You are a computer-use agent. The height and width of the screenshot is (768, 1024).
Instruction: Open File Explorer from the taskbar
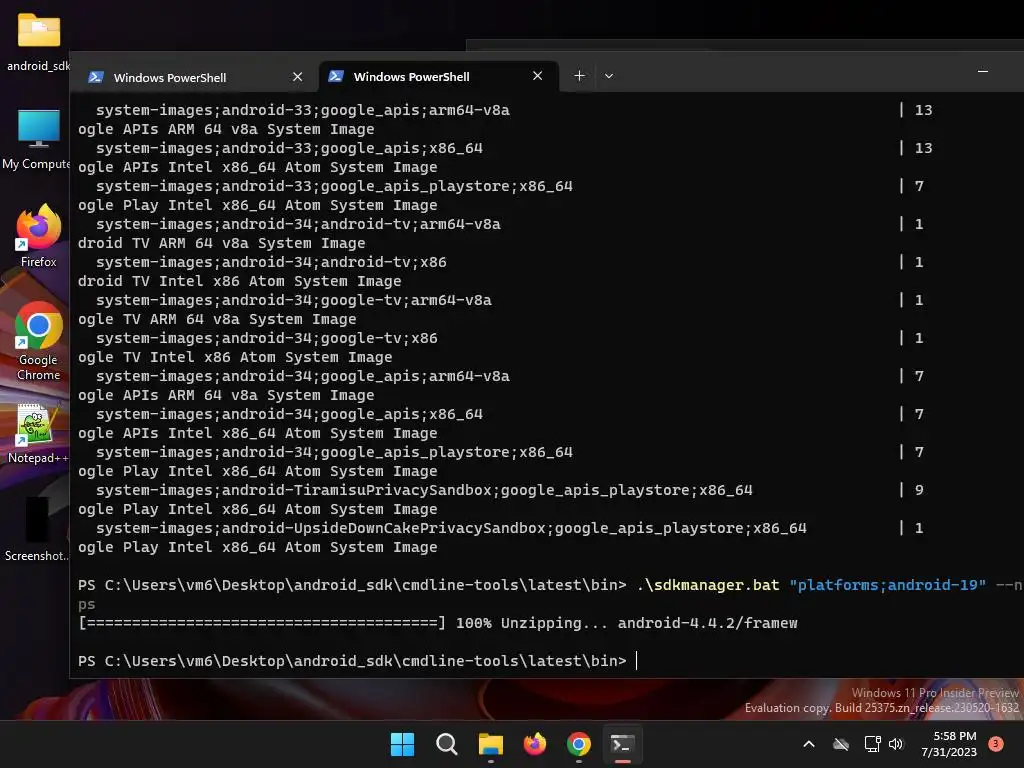coord(490,744)
